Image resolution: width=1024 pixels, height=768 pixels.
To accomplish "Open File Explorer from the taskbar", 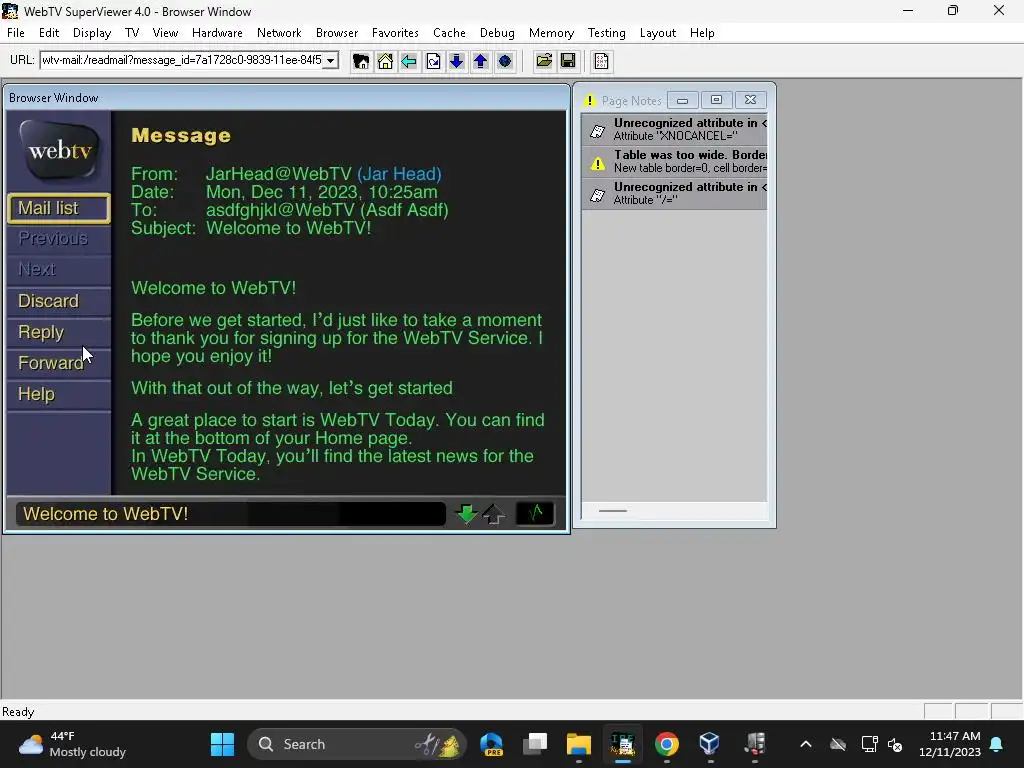I will point(579,744).
